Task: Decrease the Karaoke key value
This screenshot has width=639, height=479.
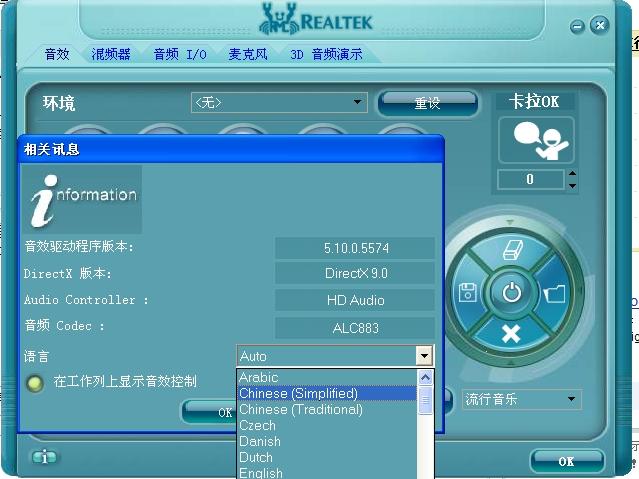Action: coord(572,185)
